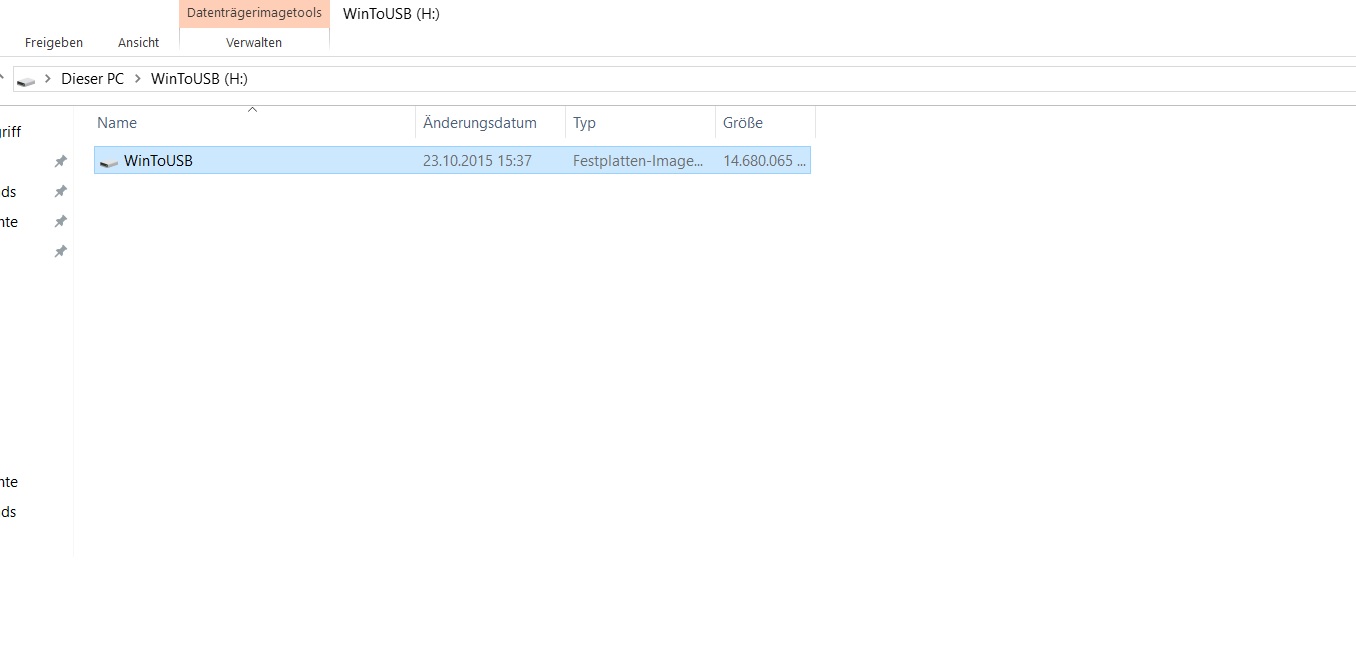This screenshot has width=1356, height=648.
Task: Click the disk image icon of WinToUSB file
Action: click(109, 161)
